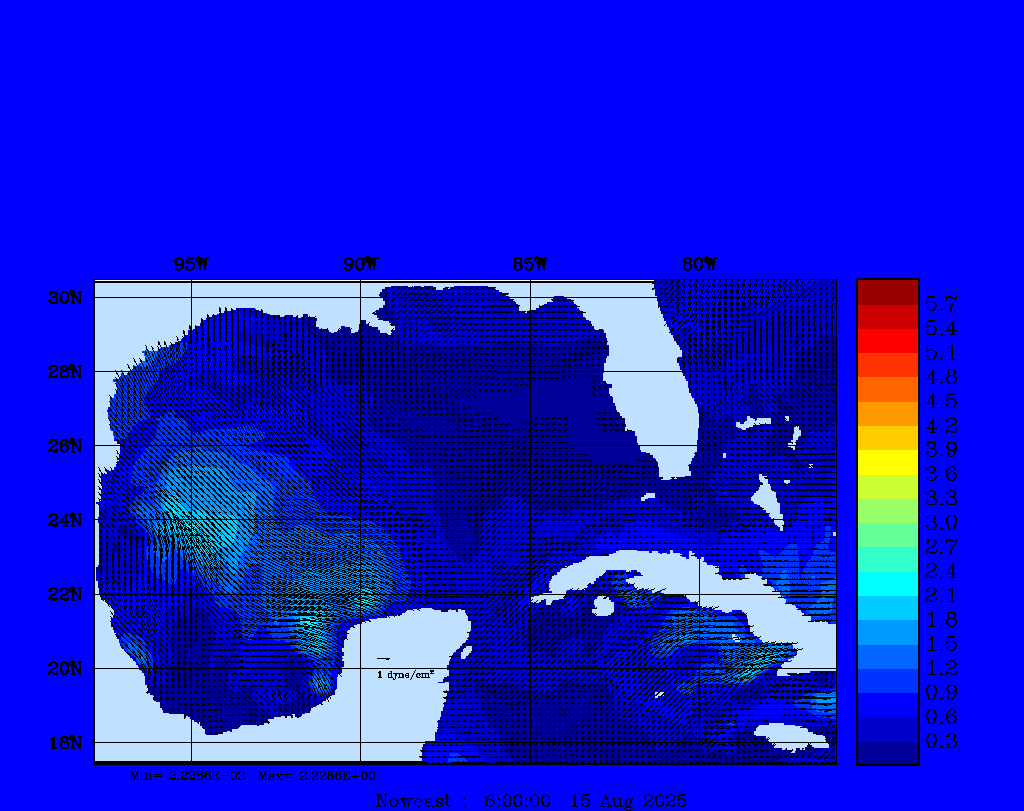Select the yellow swatch in the color legend
The image size is (1024, 811).
[x=887, y=462]
